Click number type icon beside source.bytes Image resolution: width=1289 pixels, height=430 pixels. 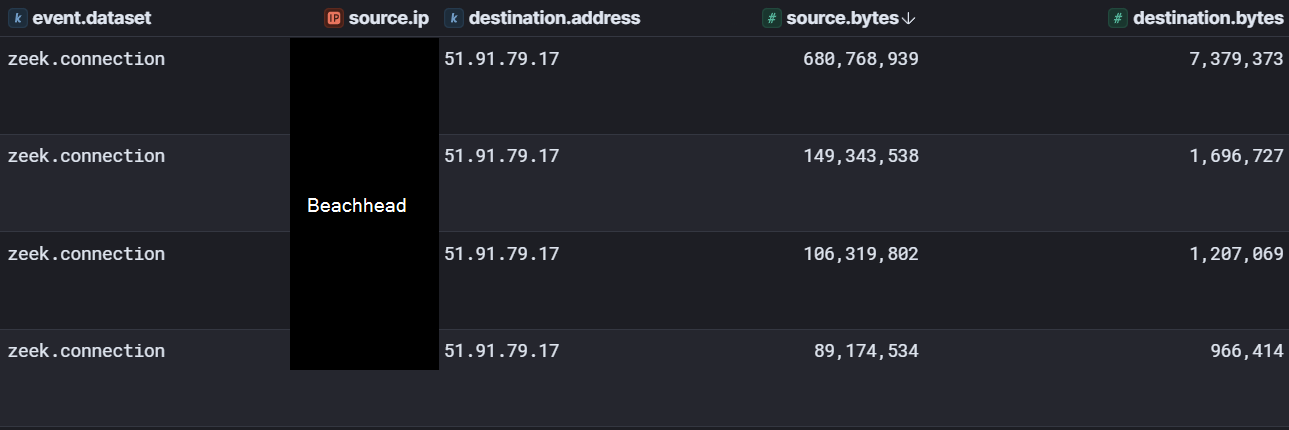click(771, 18)
